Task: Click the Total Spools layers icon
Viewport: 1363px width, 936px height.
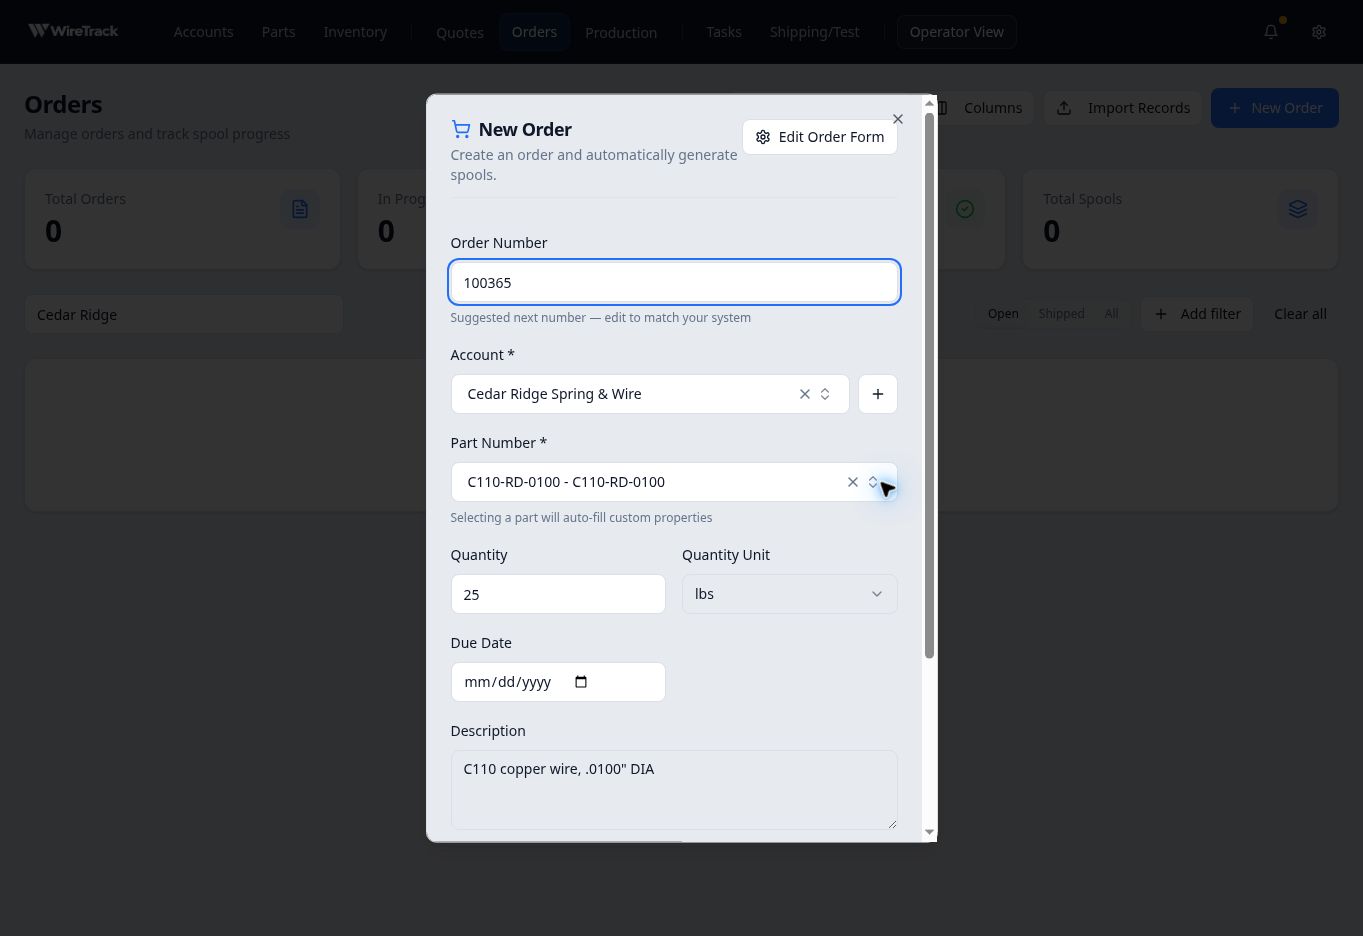Action: point(1298,209)
